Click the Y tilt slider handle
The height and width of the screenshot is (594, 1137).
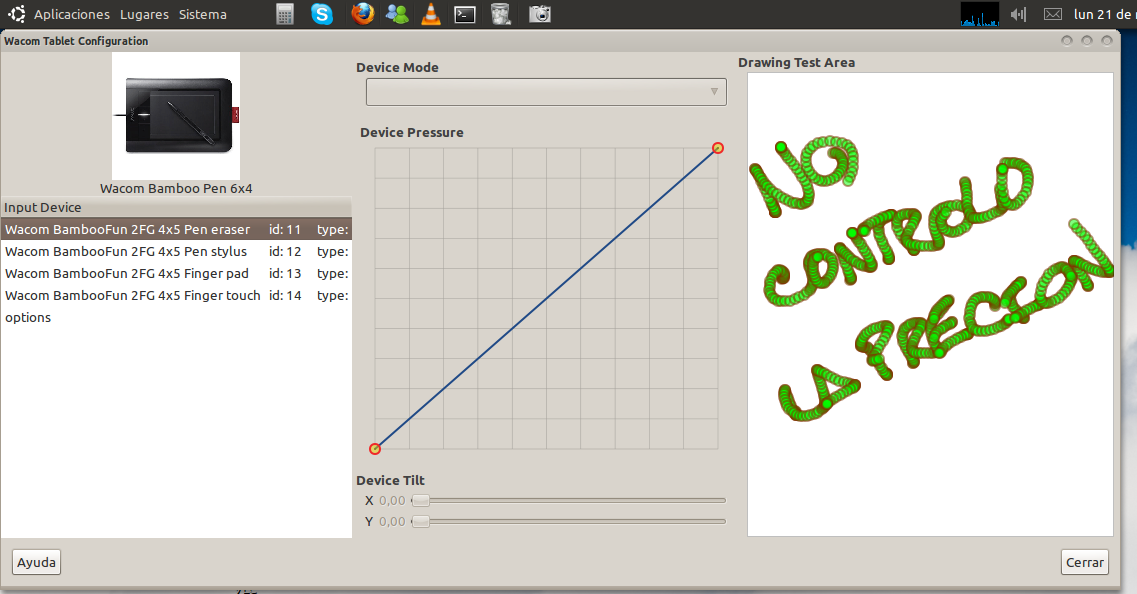421,521
